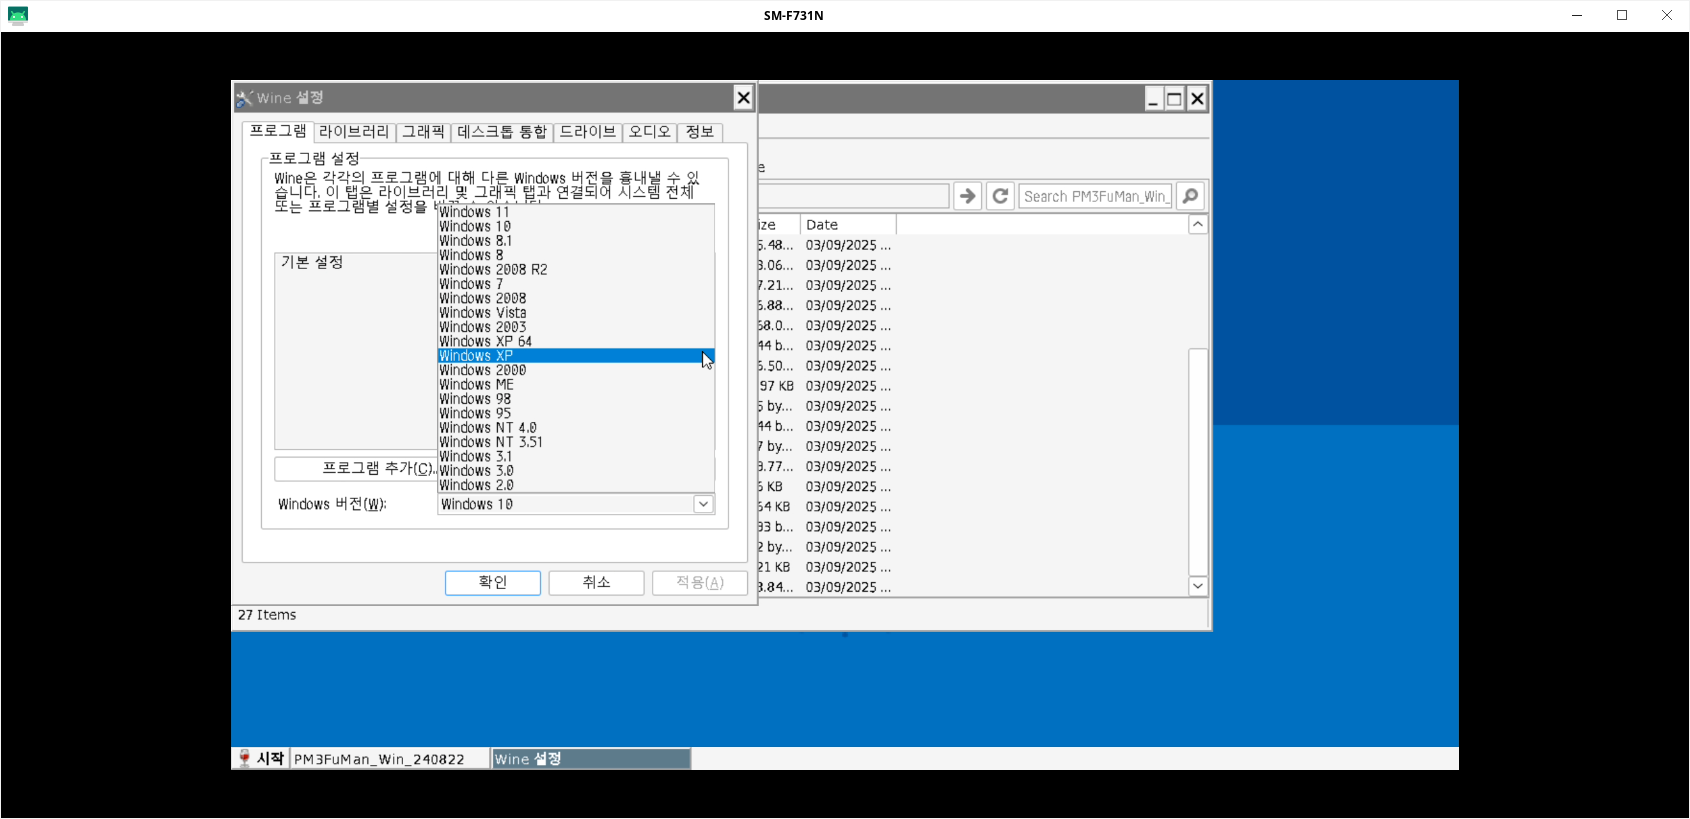Click the forward arrow icon in file manager

[x=967, y=196]
